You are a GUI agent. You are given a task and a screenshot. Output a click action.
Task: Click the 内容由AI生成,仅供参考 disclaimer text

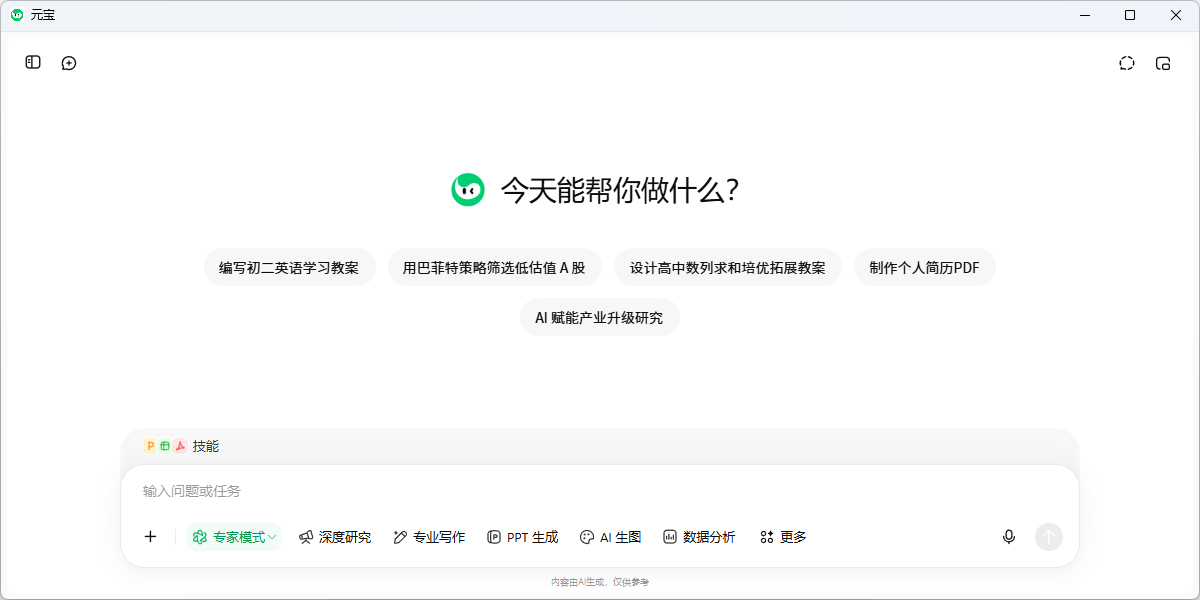[600, 582]
